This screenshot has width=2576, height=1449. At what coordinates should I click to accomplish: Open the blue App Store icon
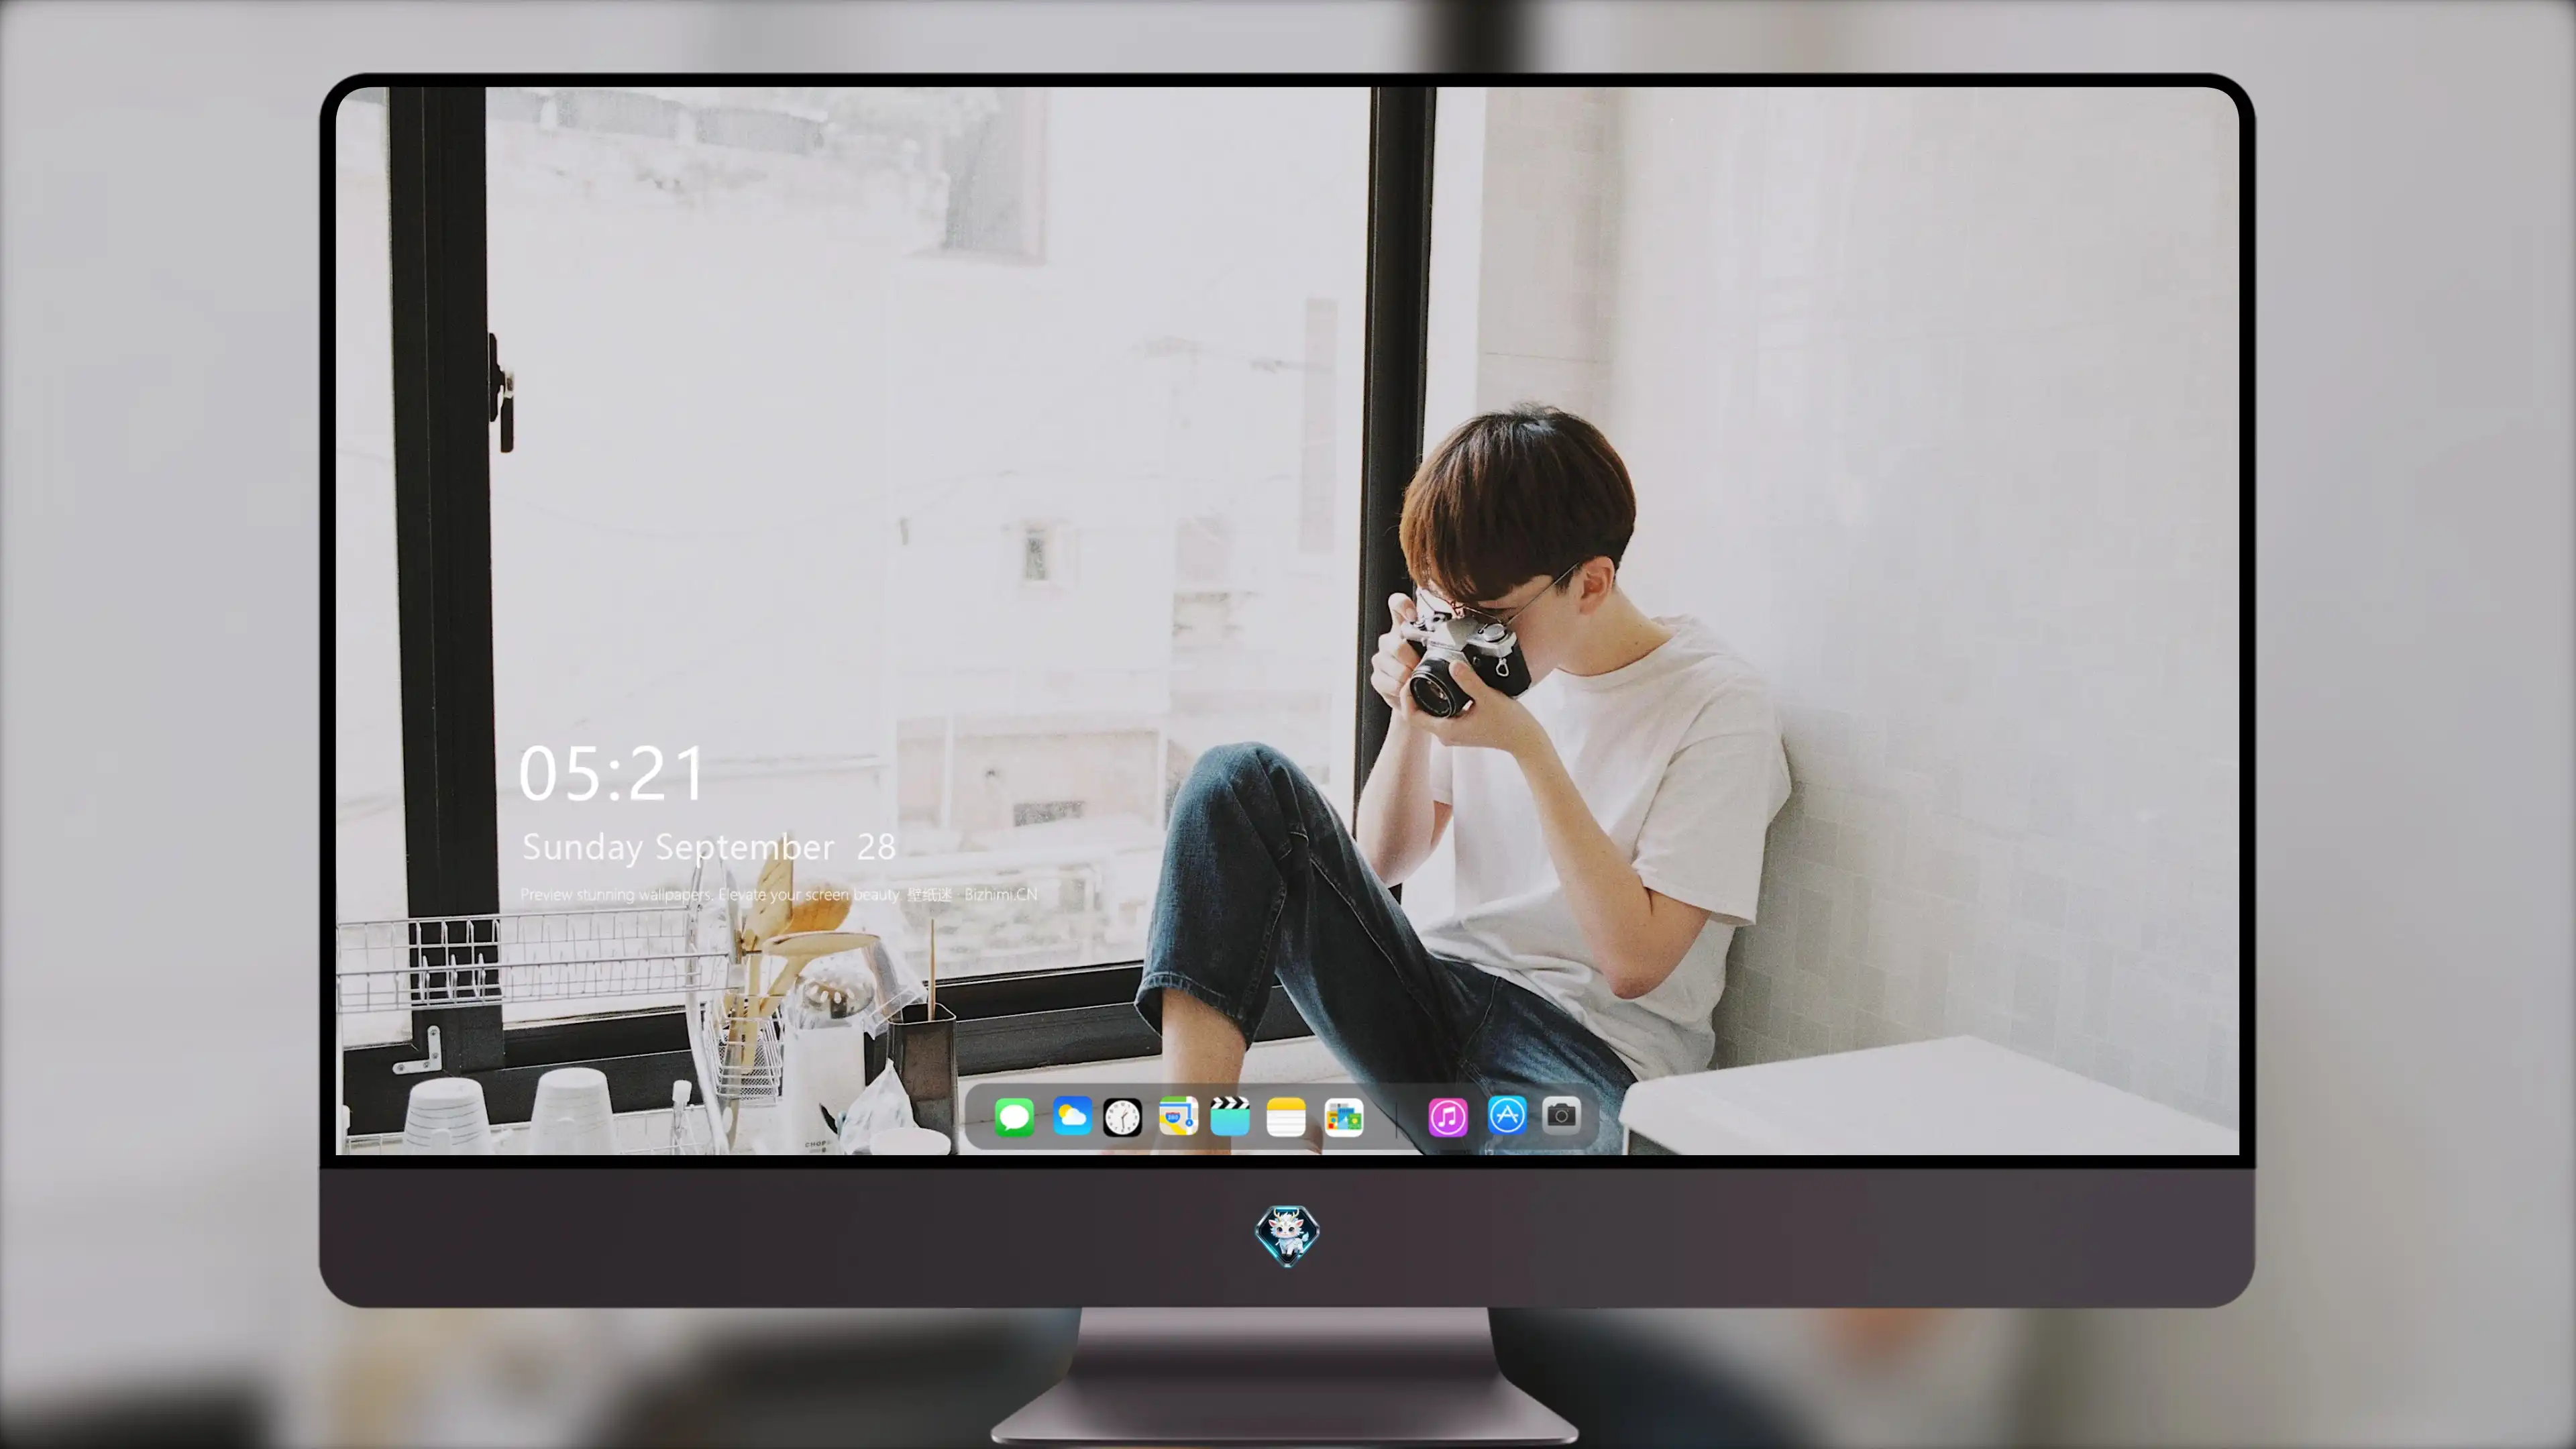click(x=1507, y=1115)
